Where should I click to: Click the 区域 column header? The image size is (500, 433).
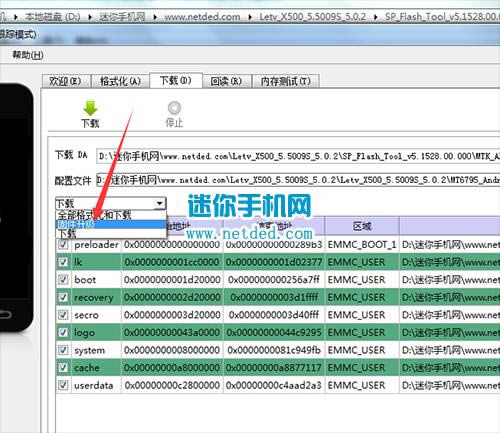(x=362, y=226)
